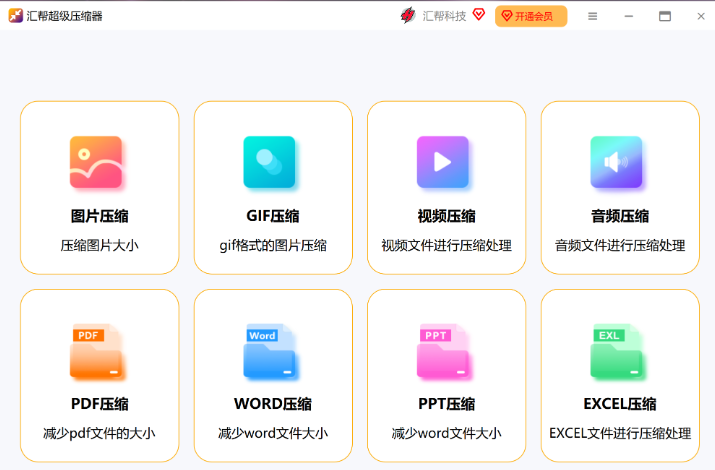Click the 音频文件进行压缩处理 description
This screenshot has height=470, width=715.
pyautogui.click(x=620, y=245)
